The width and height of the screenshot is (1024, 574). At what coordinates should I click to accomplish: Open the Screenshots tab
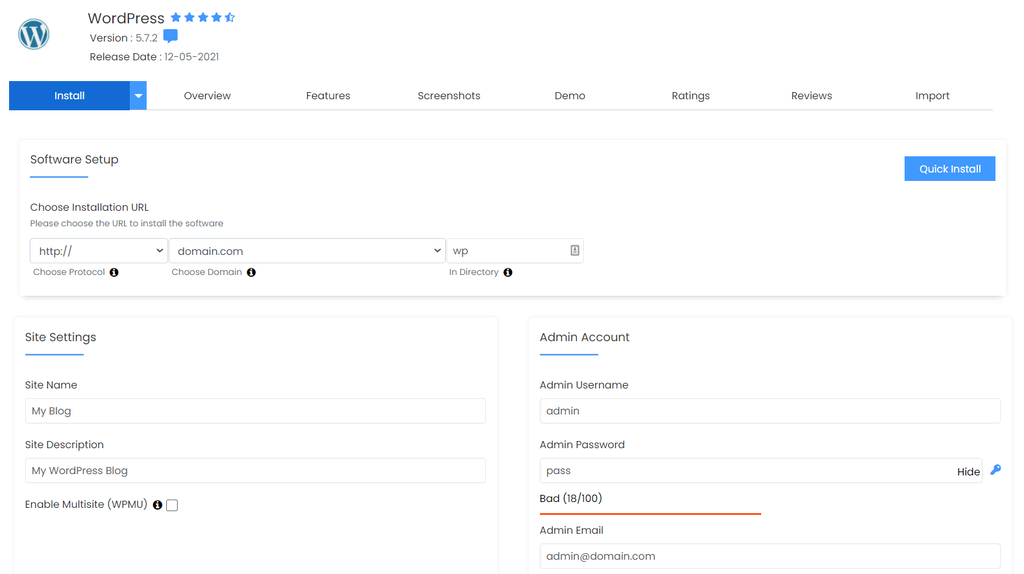(x=449, y=96)
